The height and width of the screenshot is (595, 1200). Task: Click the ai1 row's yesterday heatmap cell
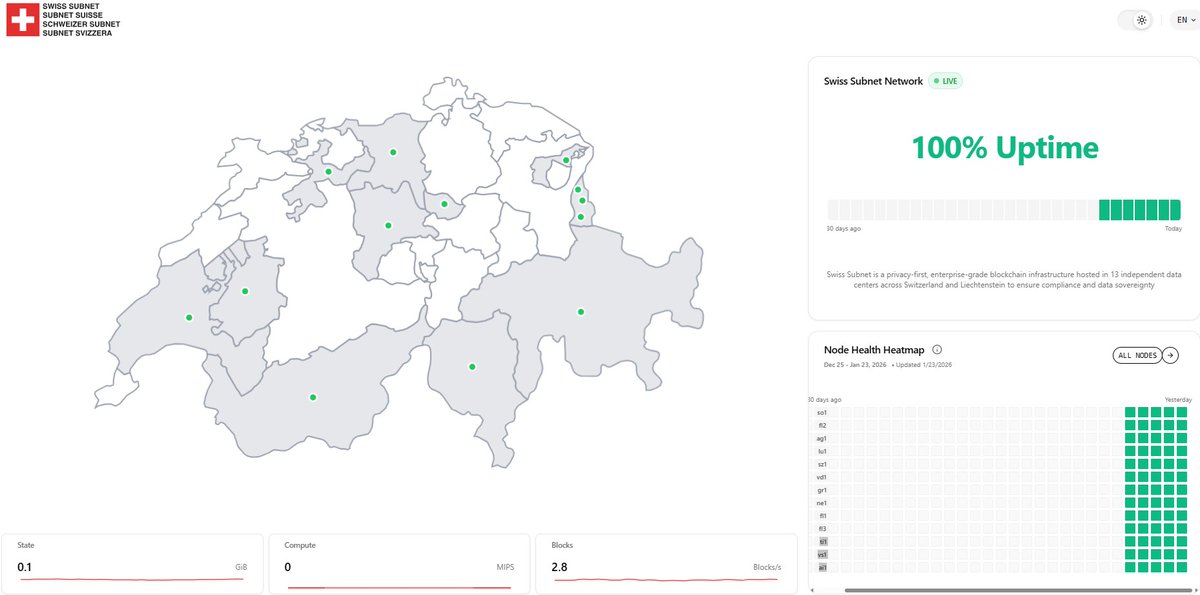coord(1182,567)
